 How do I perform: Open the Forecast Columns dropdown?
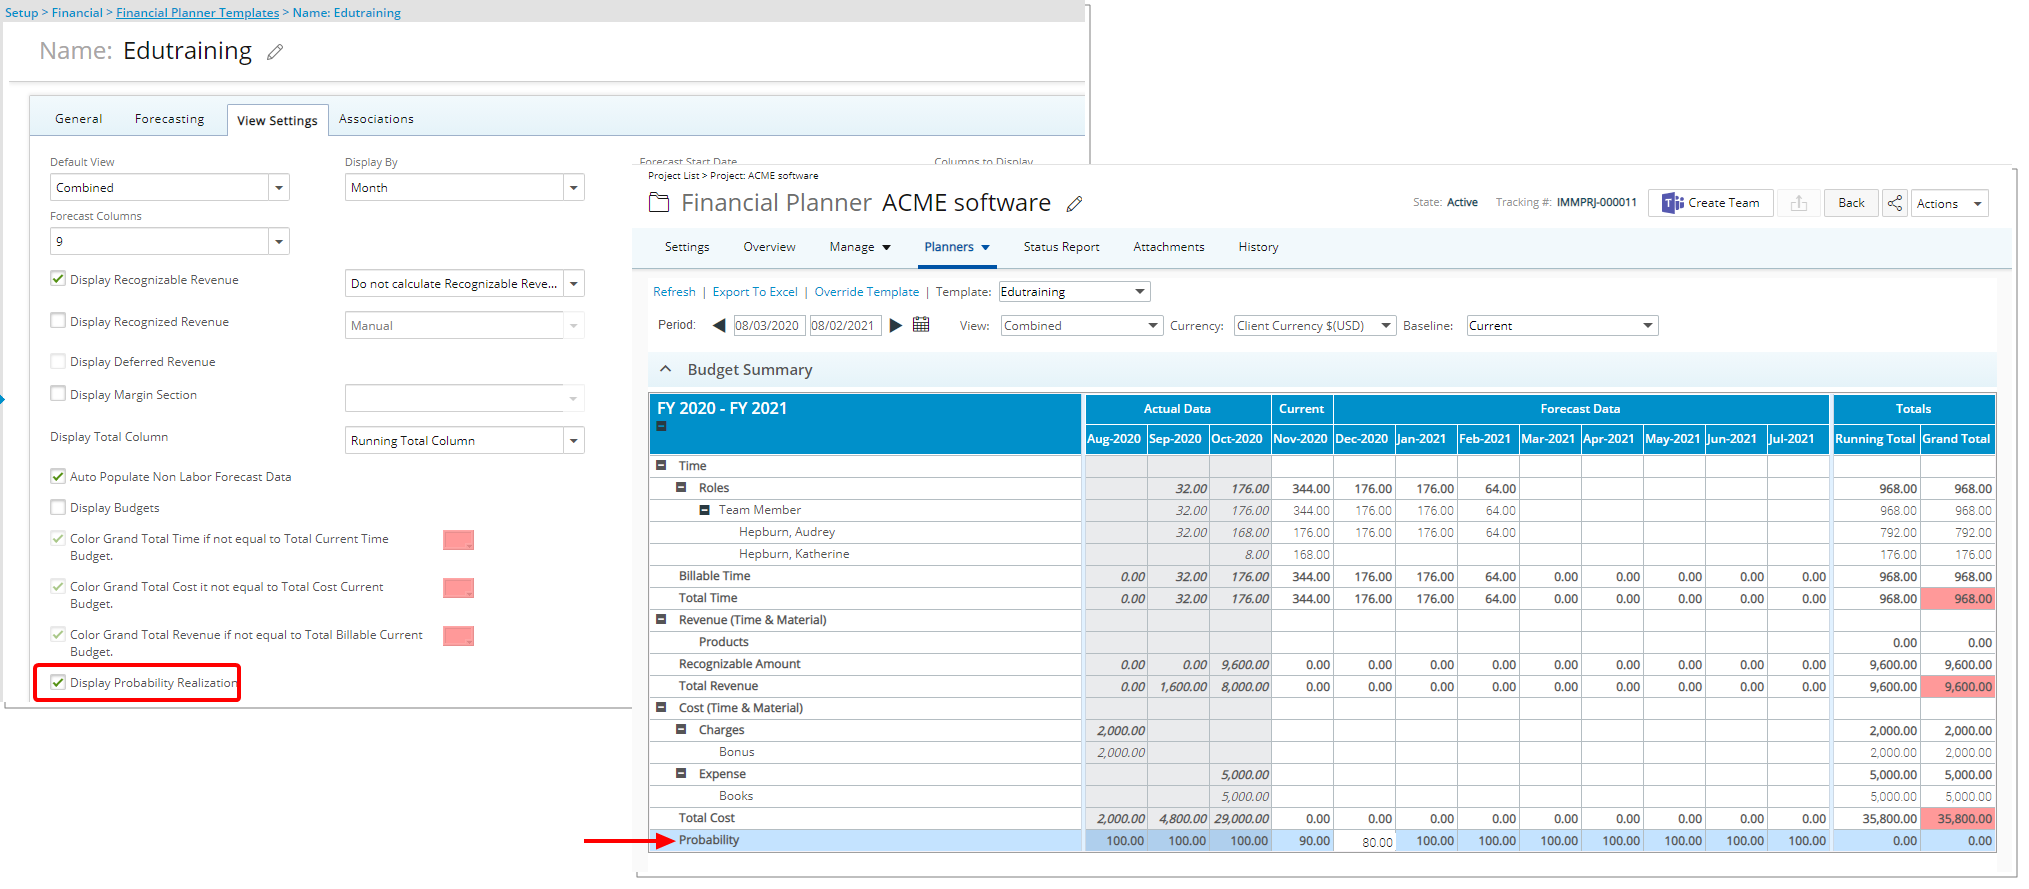pos(170,241)
